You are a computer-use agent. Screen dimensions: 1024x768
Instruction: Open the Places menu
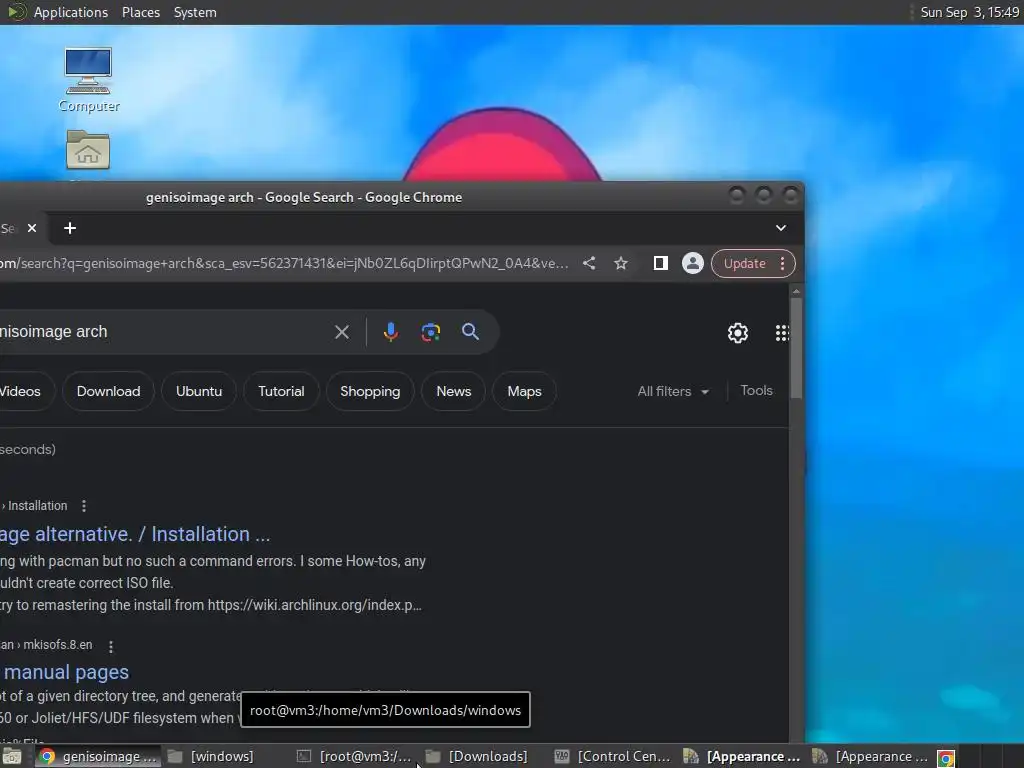pyautogui.click(x=141, y=12)
